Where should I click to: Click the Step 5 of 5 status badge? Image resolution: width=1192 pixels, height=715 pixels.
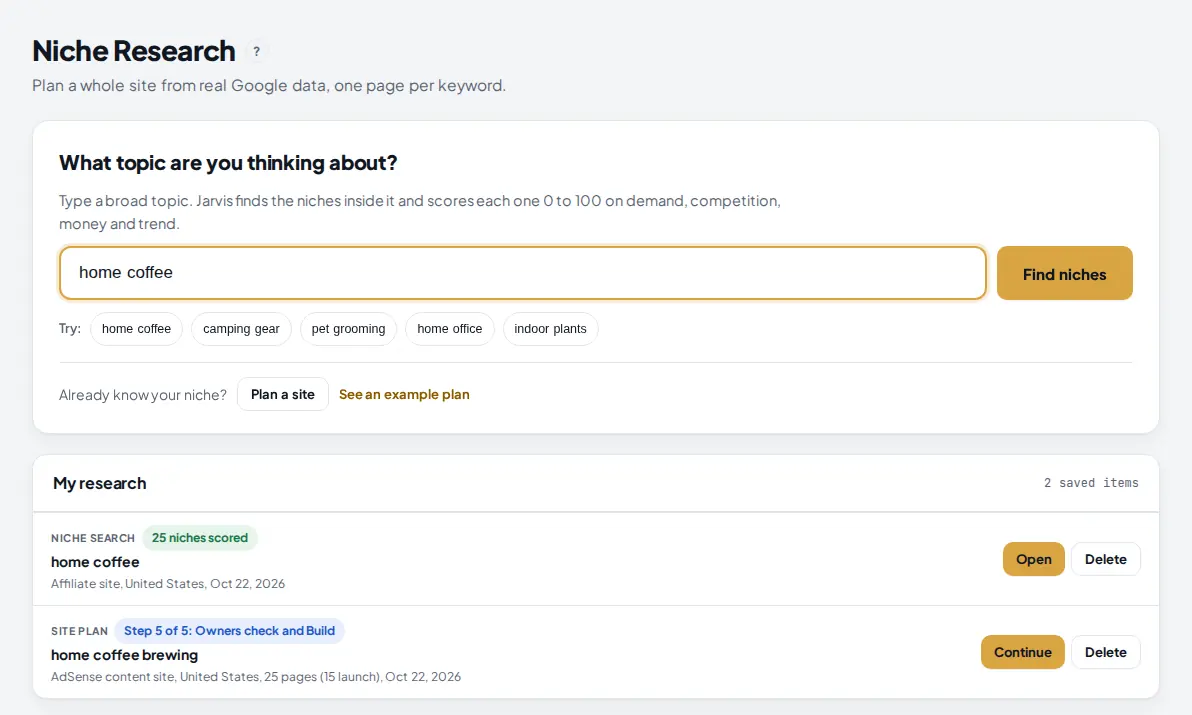point(230,631)
